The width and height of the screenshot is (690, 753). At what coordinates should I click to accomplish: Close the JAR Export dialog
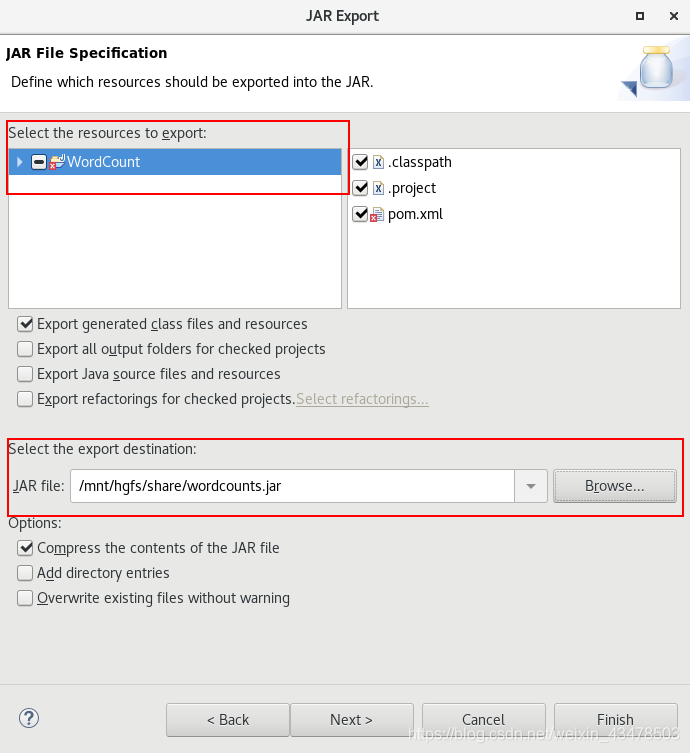click(674, 16)
